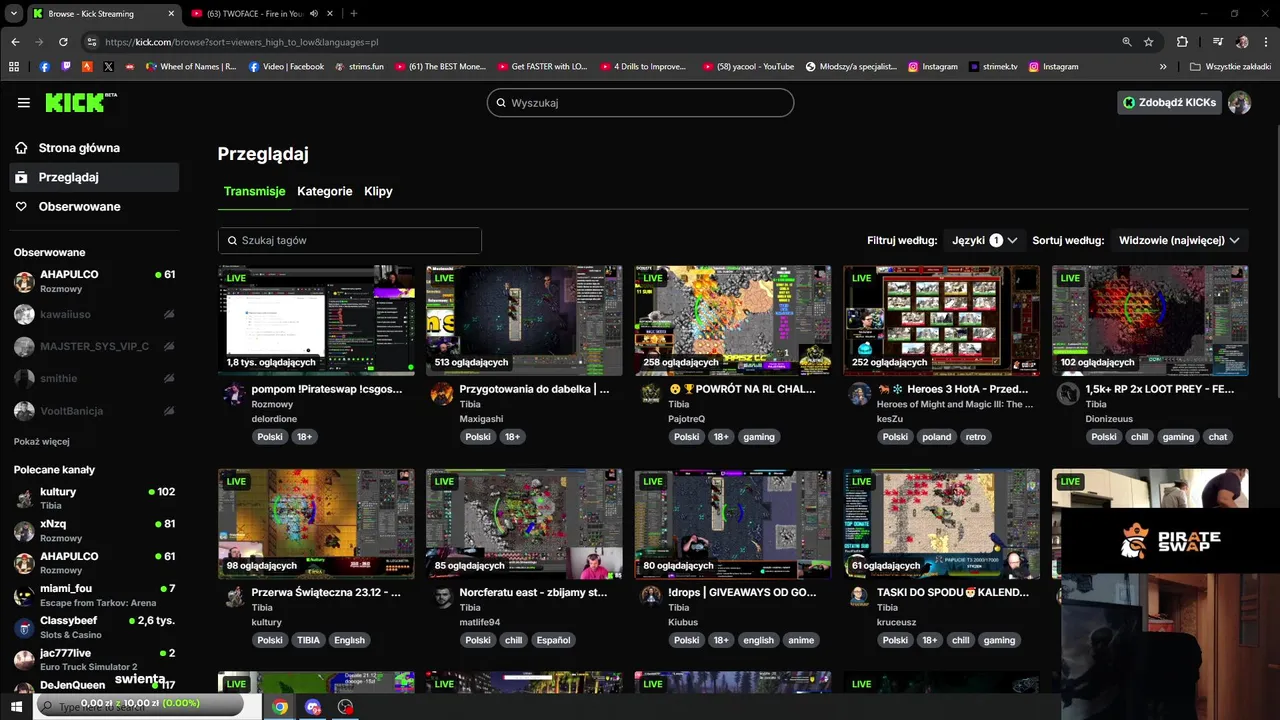
Task: Open the TASKI DO SPODU stream thumbnail
Action: (x=941, y=524)
